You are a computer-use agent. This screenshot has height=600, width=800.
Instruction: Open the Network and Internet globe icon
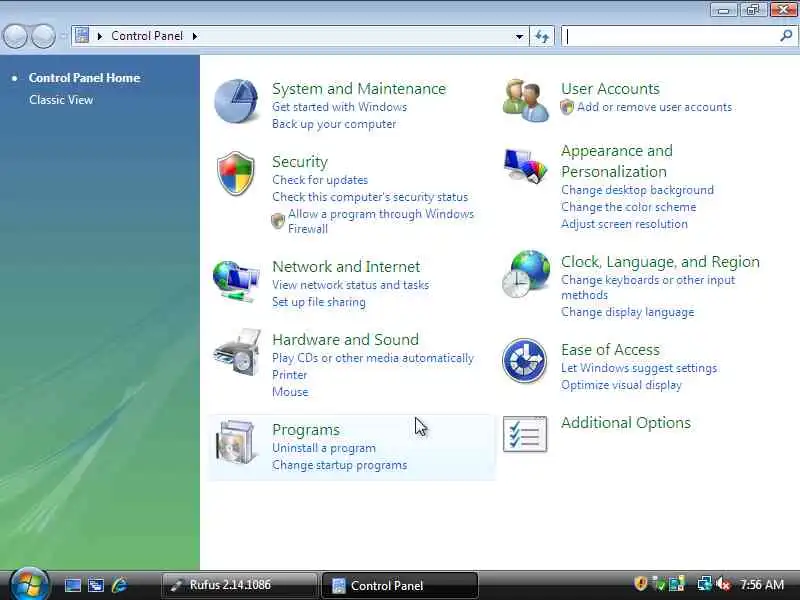(x=236, y=281)
